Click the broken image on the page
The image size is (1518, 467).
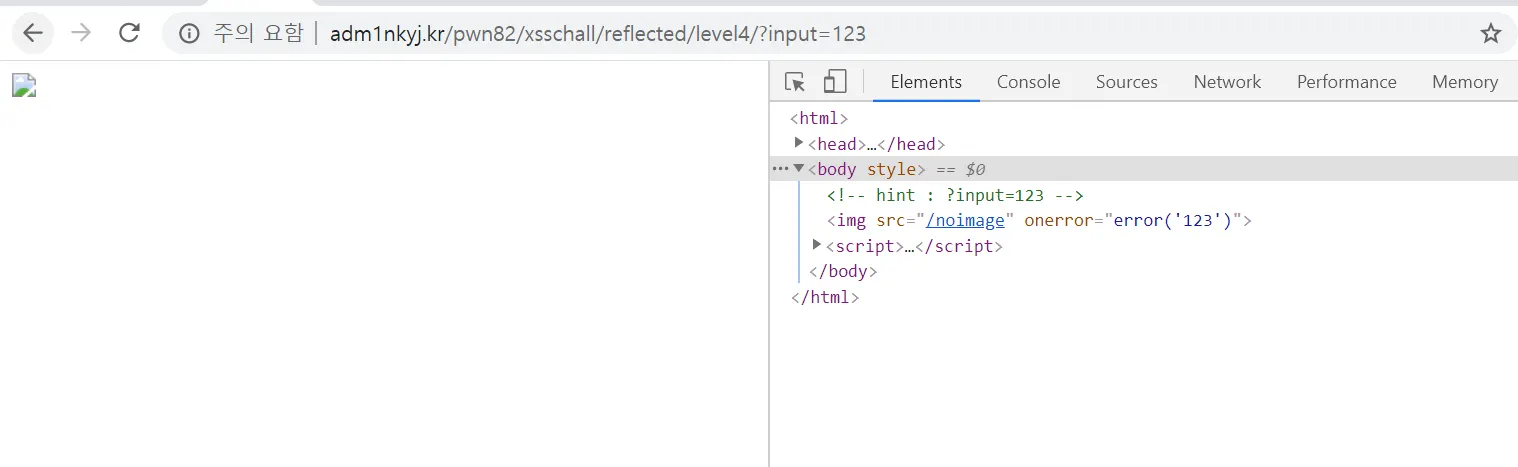[x=24, y=86]
